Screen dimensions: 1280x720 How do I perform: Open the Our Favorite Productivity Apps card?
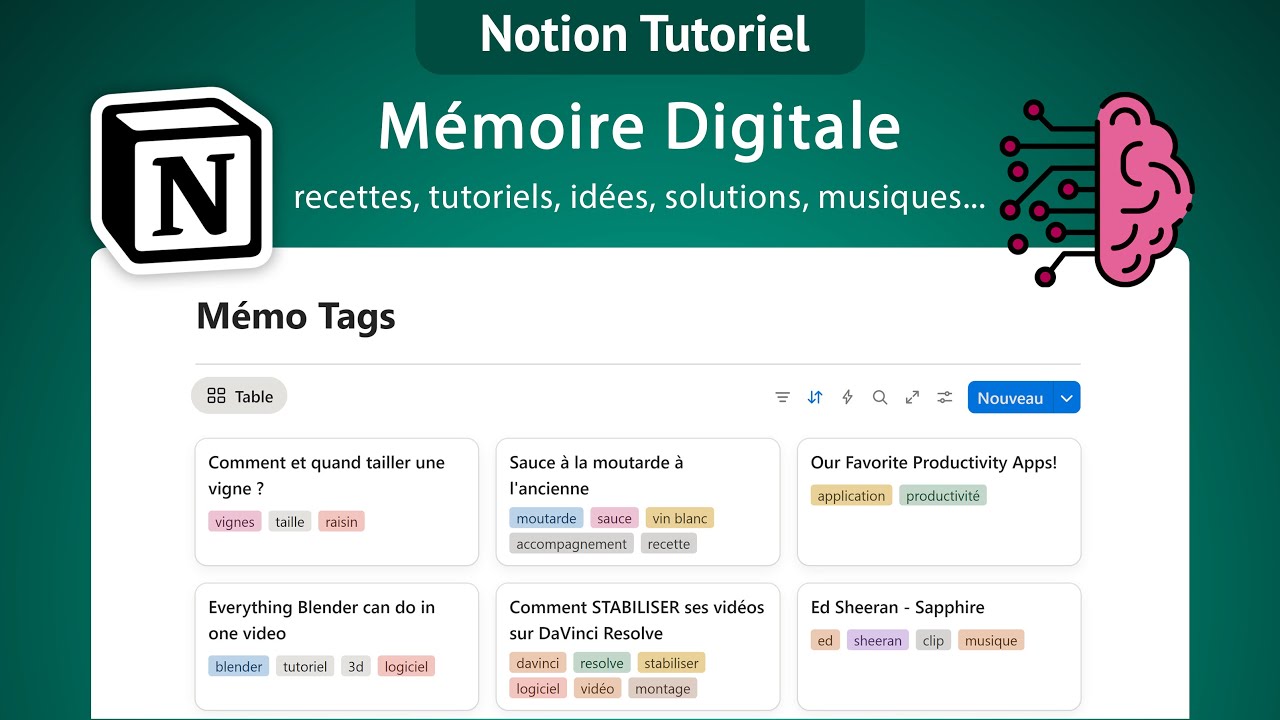point(939,502)
